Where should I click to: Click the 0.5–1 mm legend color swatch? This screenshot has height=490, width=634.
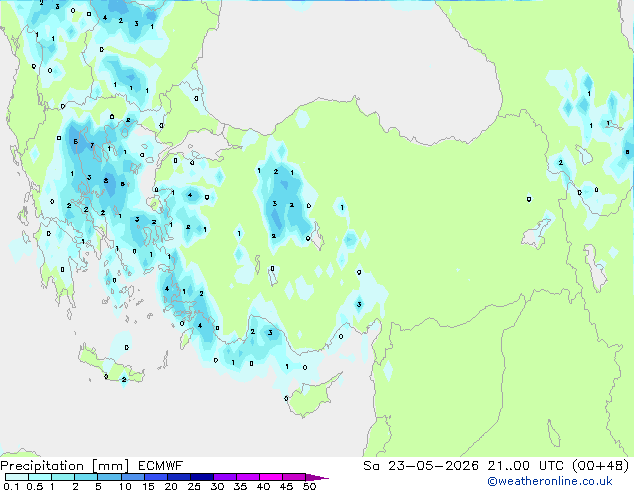pos(40,477)
